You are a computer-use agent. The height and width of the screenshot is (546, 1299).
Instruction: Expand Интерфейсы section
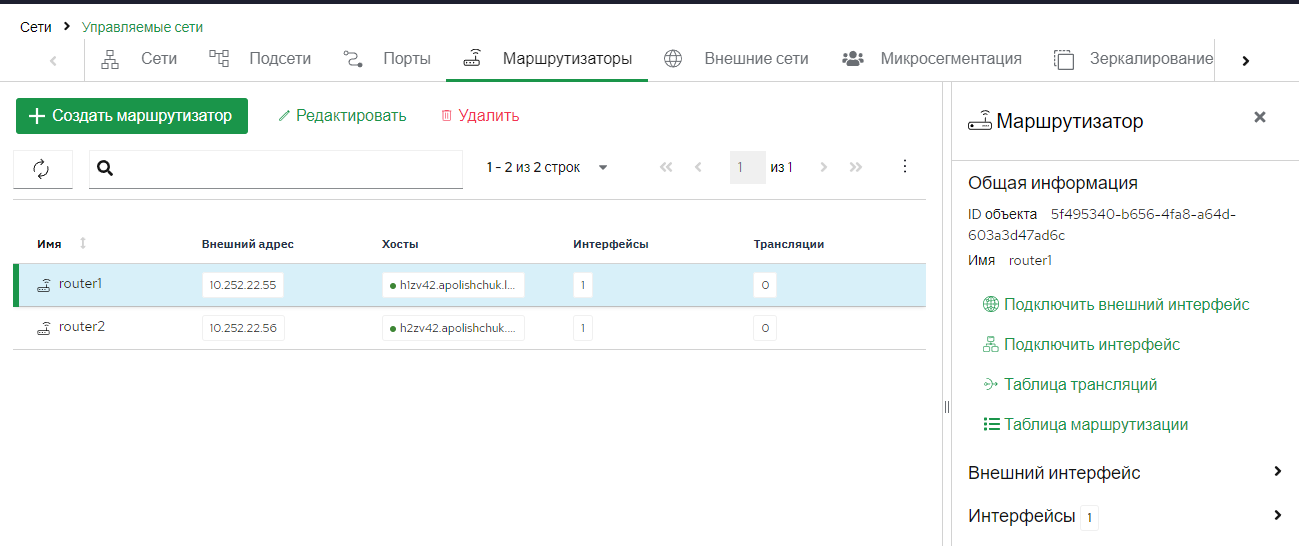(1125, 516)
